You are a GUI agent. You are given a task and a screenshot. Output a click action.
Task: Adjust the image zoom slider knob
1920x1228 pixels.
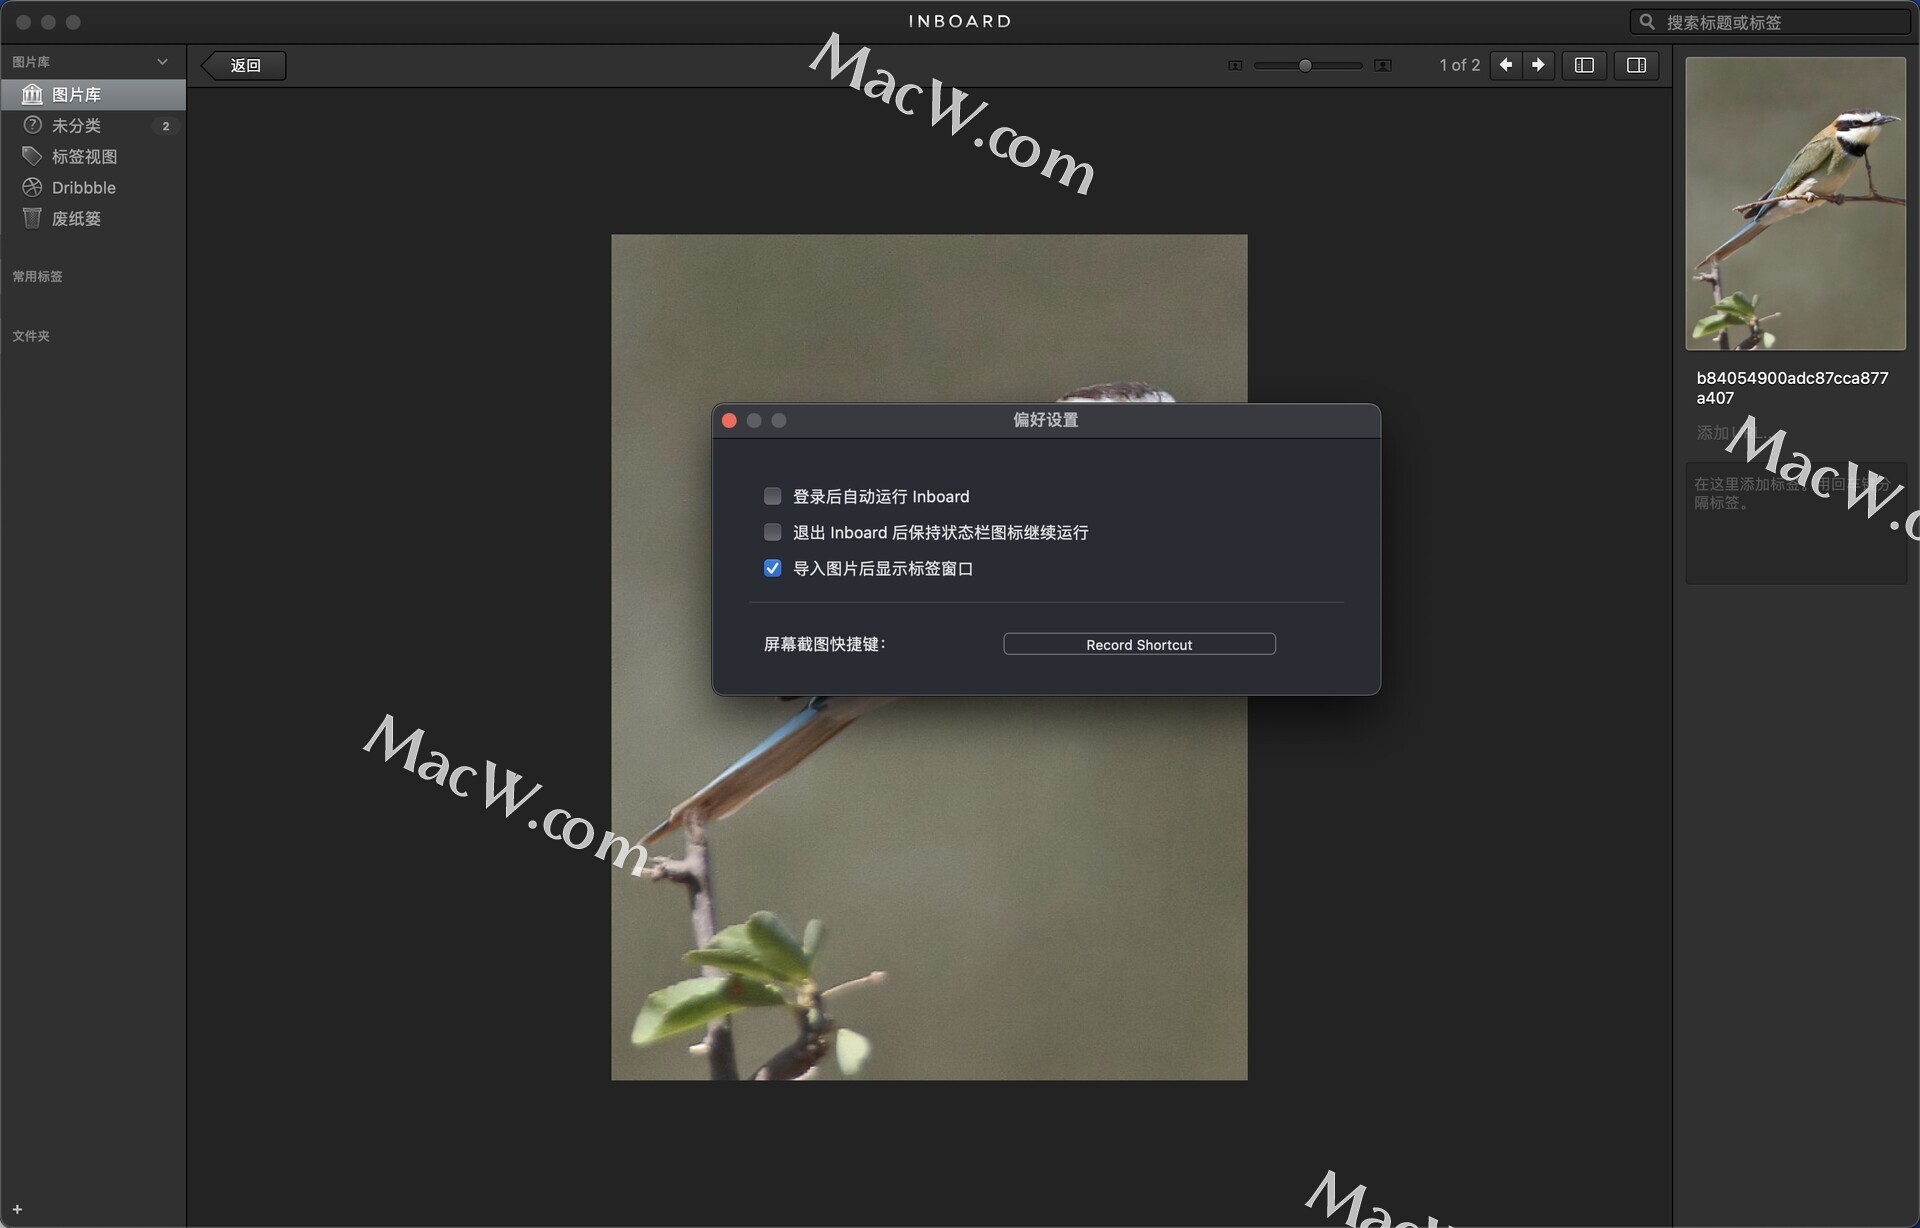[x=1305, y=65]
